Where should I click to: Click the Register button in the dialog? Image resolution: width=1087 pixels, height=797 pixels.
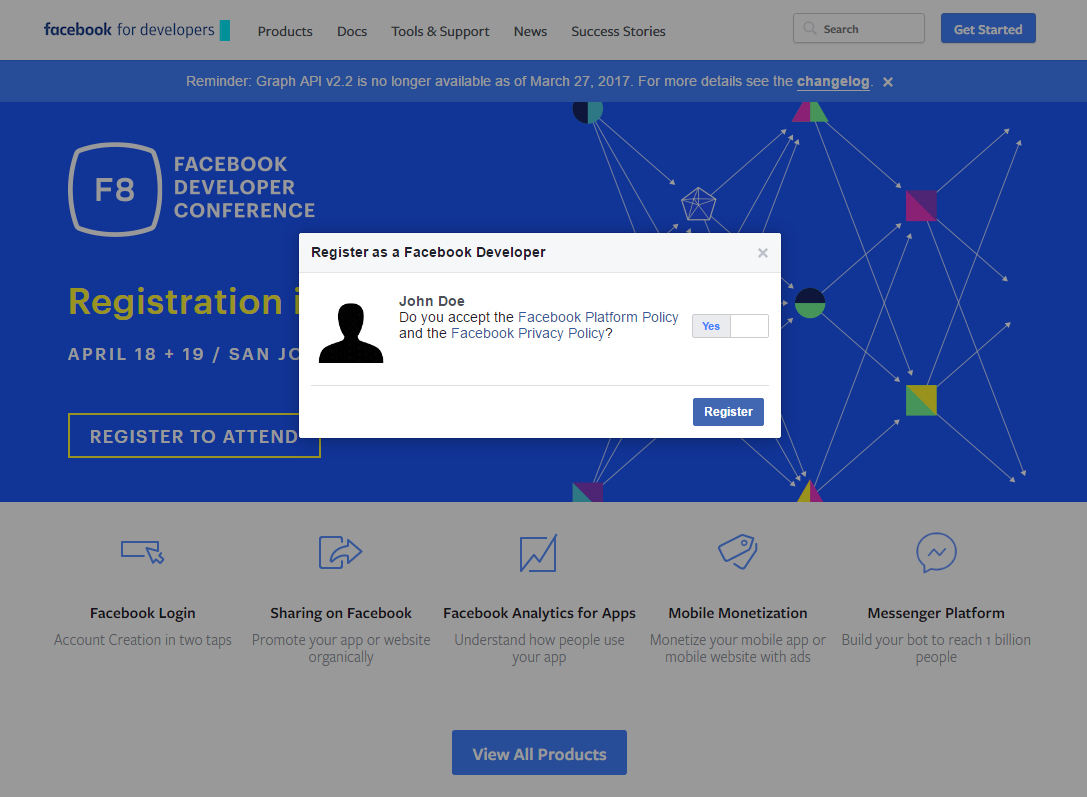pos(728,412)
